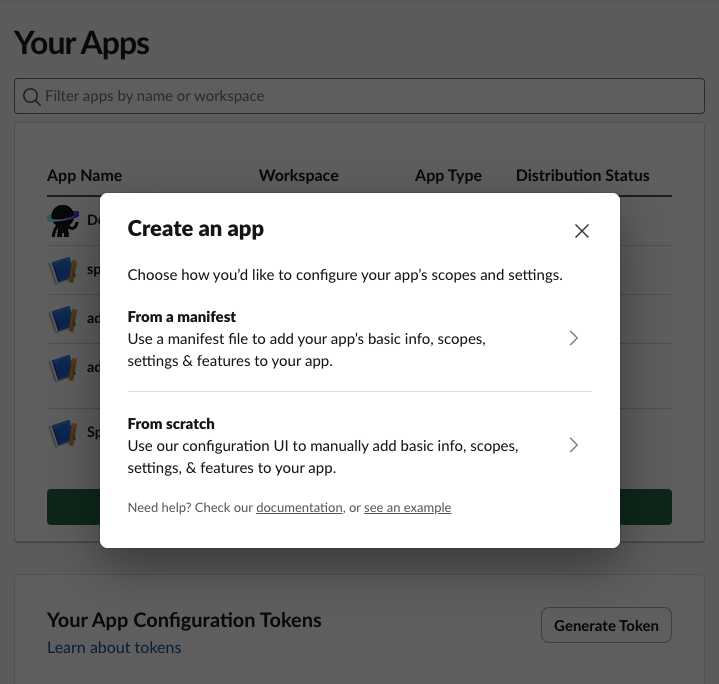Image resolution: width=719 pixels, height=684 pixels.
Task: Open the documentation link
Action: pos(299,508)
